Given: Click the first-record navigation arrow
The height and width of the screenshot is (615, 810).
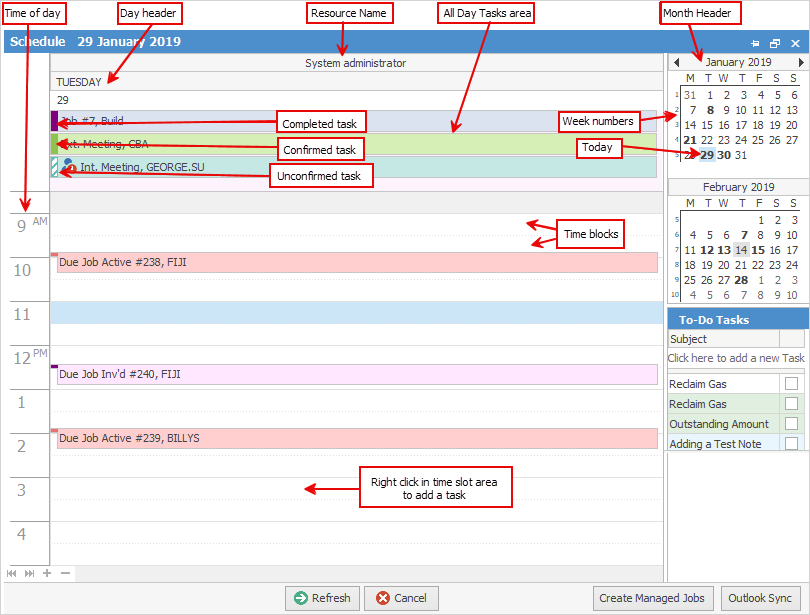Looking at the screenshot, I should tap(12, 573).
